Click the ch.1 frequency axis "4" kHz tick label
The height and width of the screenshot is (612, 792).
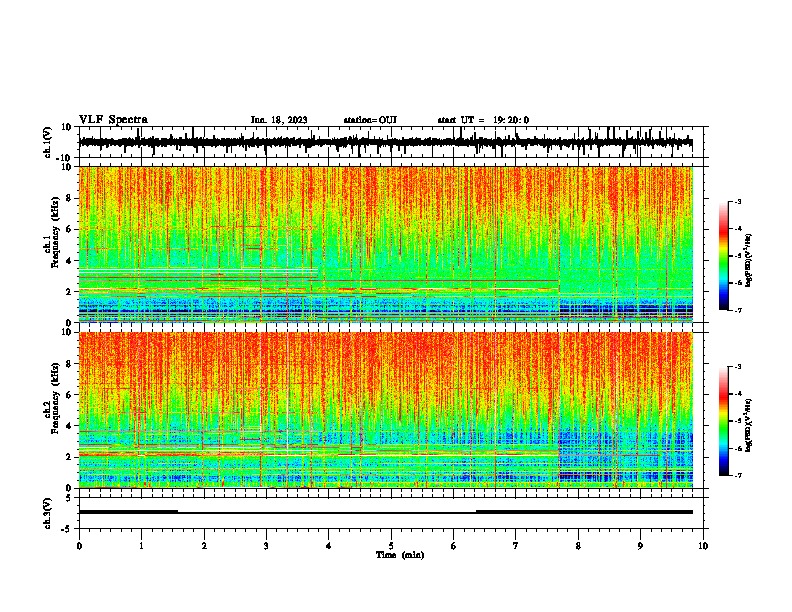click(x=69, y=261)
